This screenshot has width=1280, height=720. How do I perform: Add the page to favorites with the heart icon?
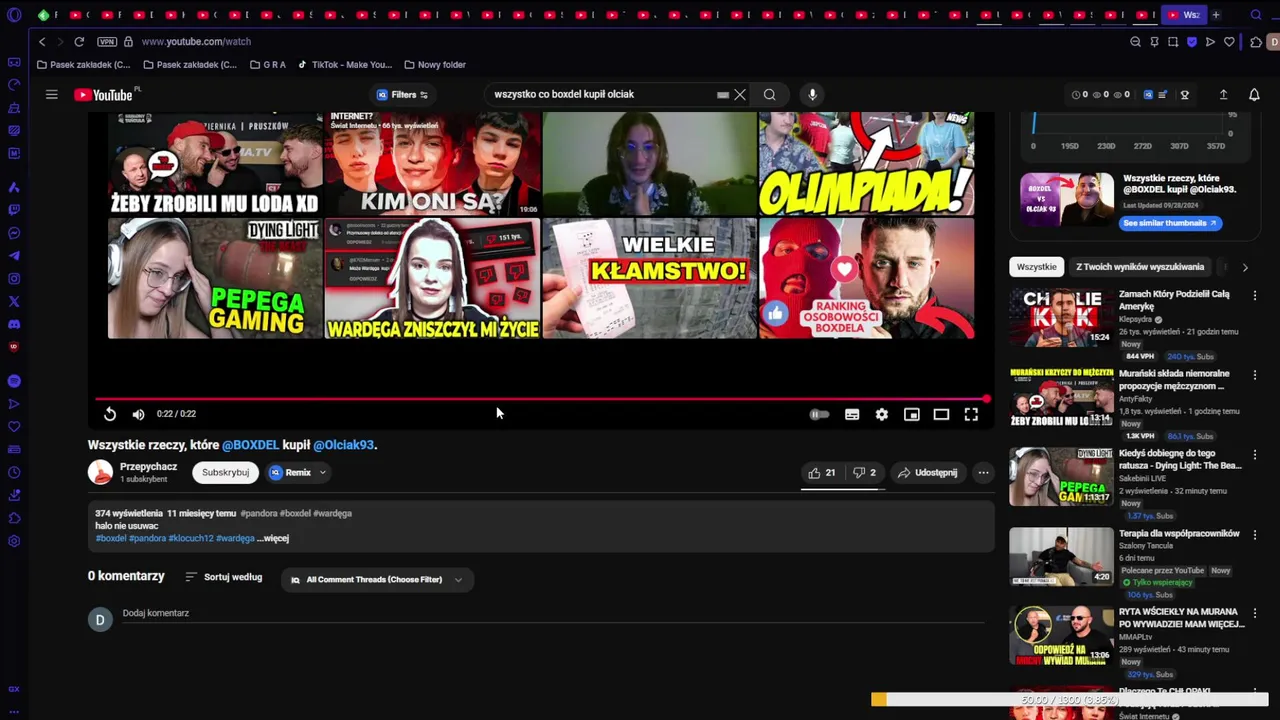1229,42
